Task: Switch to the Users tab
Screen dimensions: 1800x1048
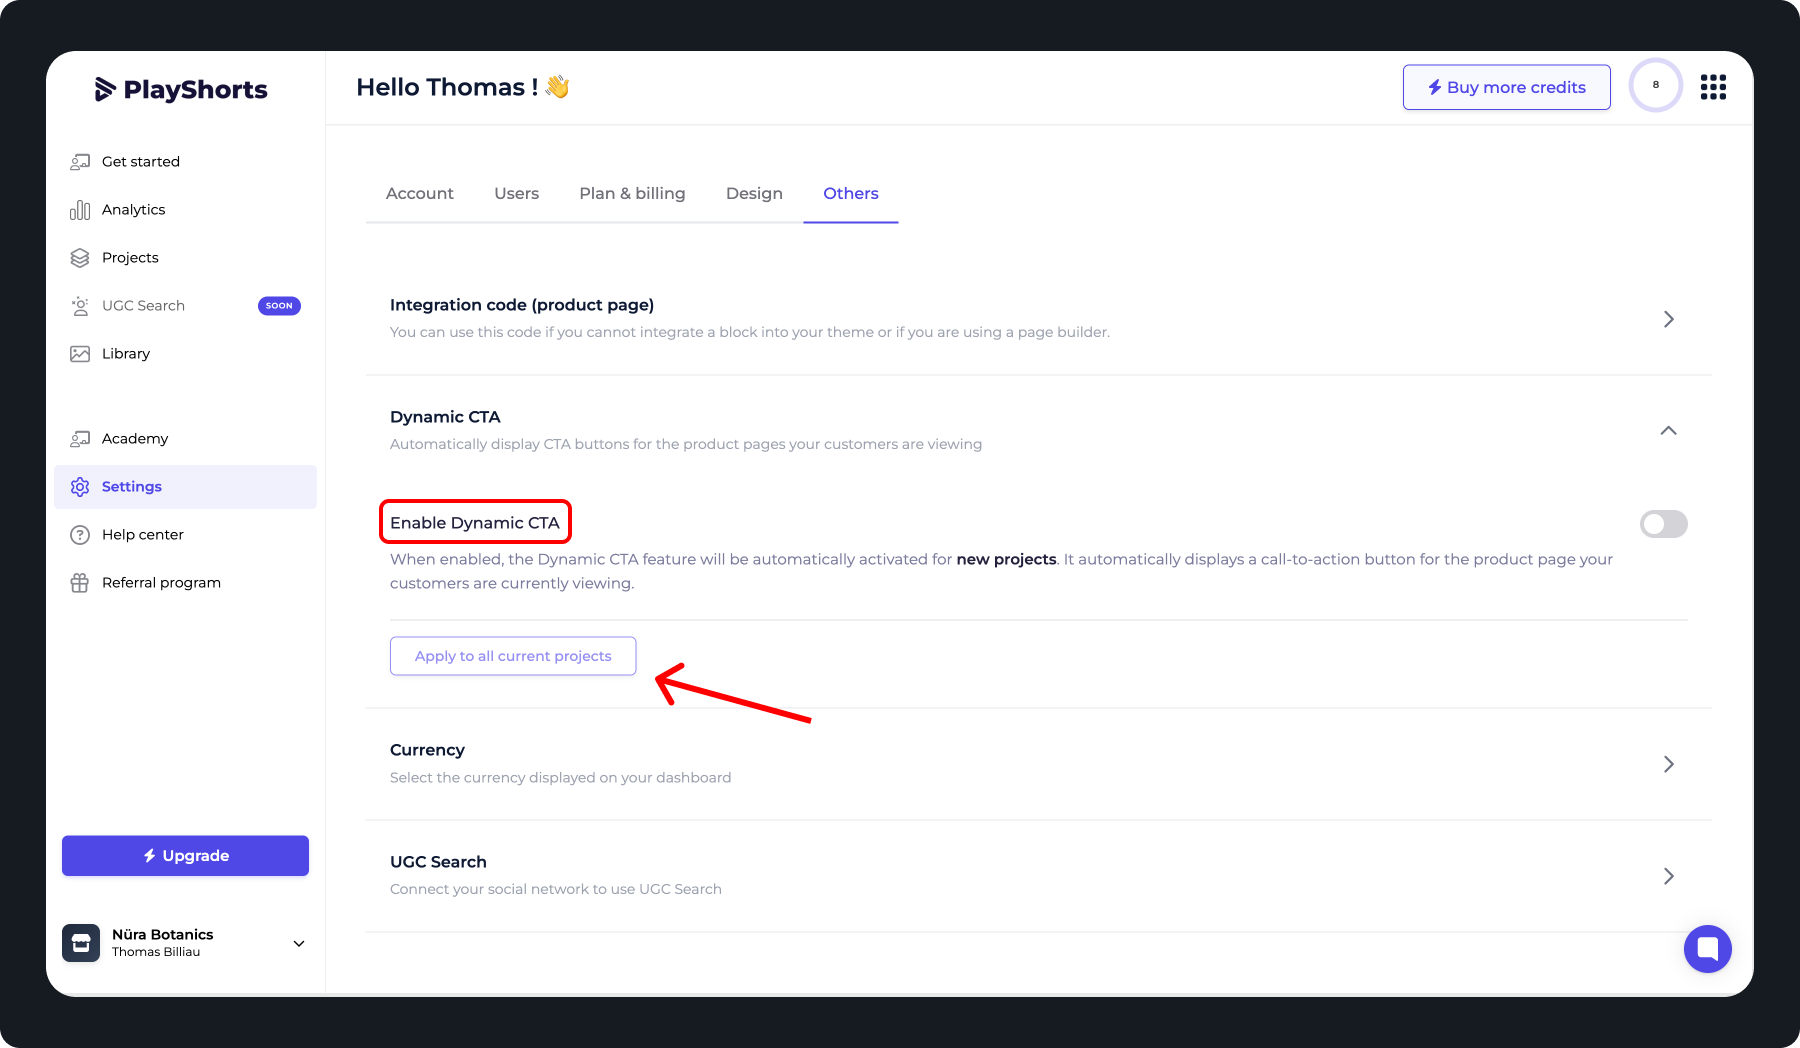Action: (x=516, y=194)
